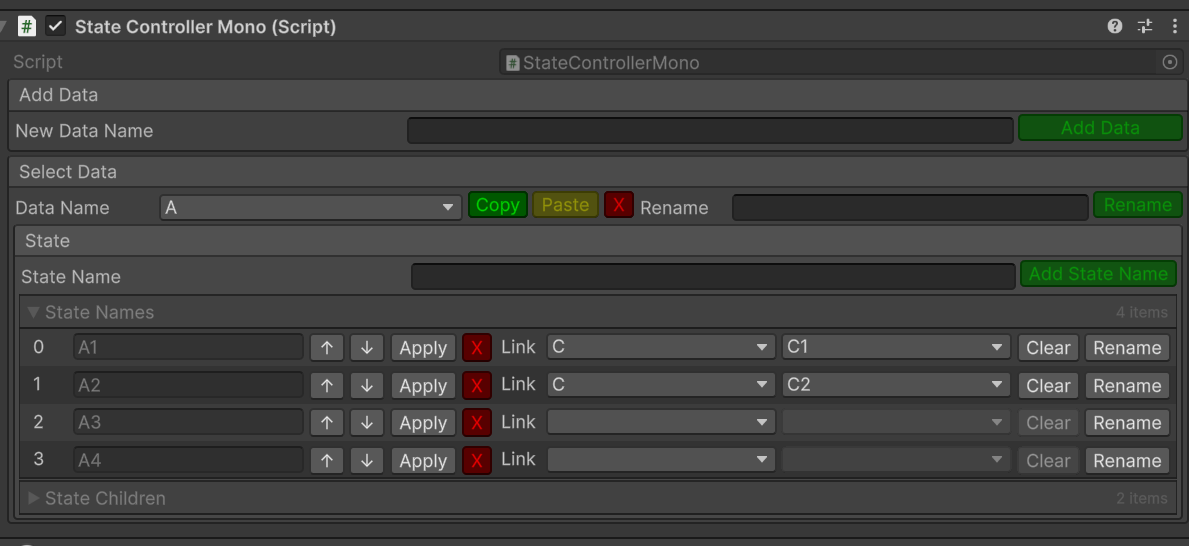Move state A1 down

coord(367,348)
